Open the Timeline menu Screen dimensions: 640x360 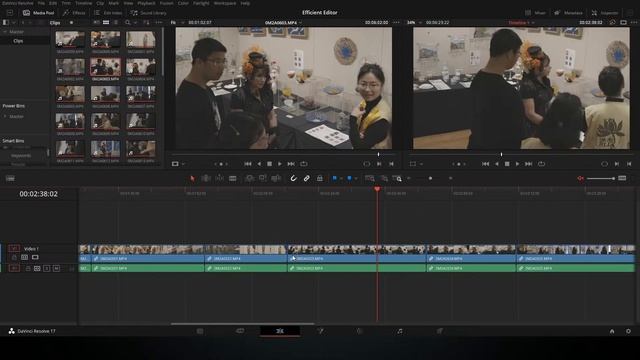tap(84, 3)
